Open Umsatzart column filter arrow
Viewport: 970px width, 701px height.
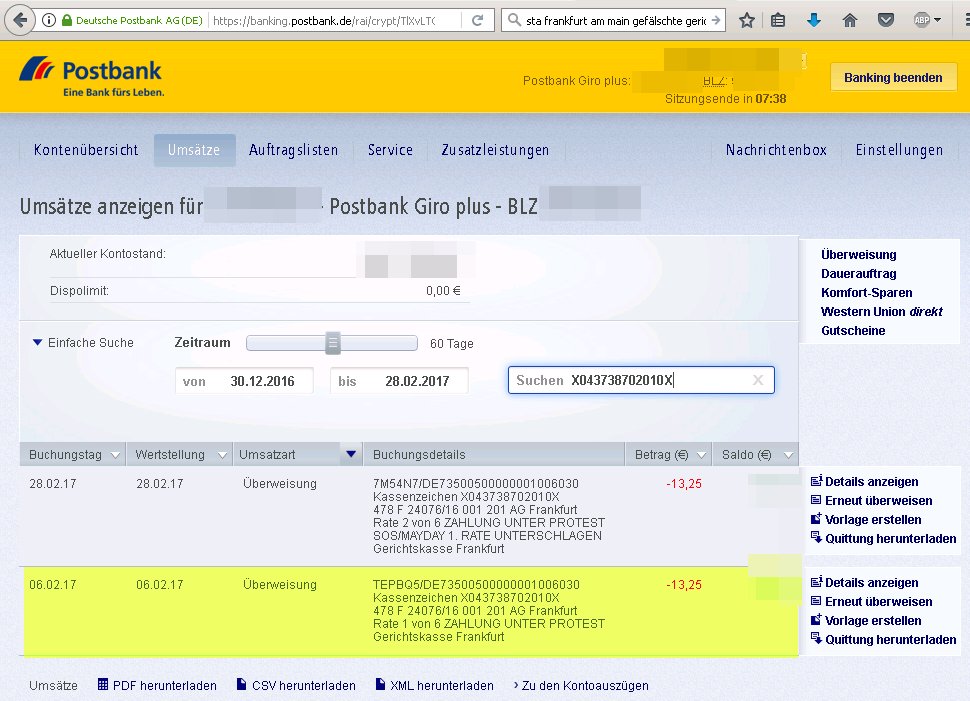point(351,454)
